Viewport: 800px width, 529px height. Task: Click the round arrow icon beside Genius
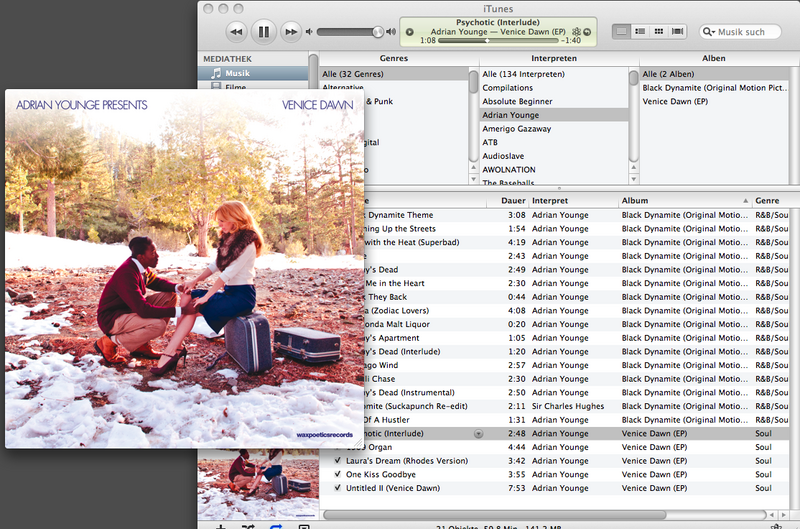pyautogui.click(x=587, y=32)
